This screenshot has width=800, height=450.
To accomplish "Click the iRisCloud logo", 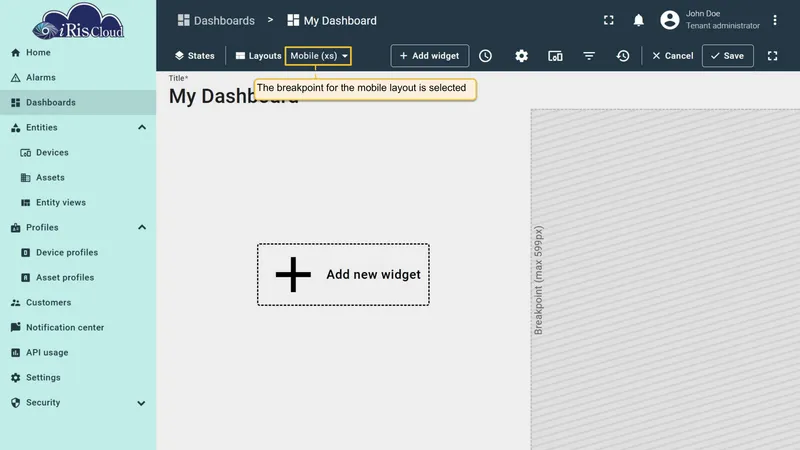I will pos(78,21).
